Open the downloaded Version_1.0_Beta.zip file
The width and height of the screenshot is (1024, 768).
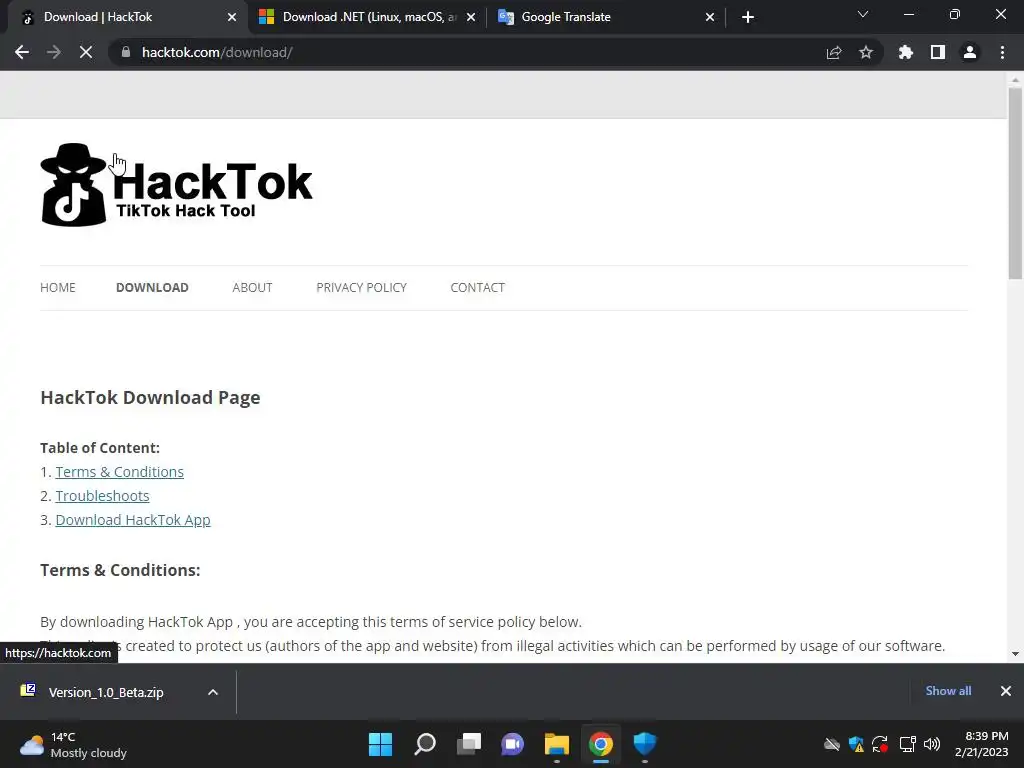point(106,692)
